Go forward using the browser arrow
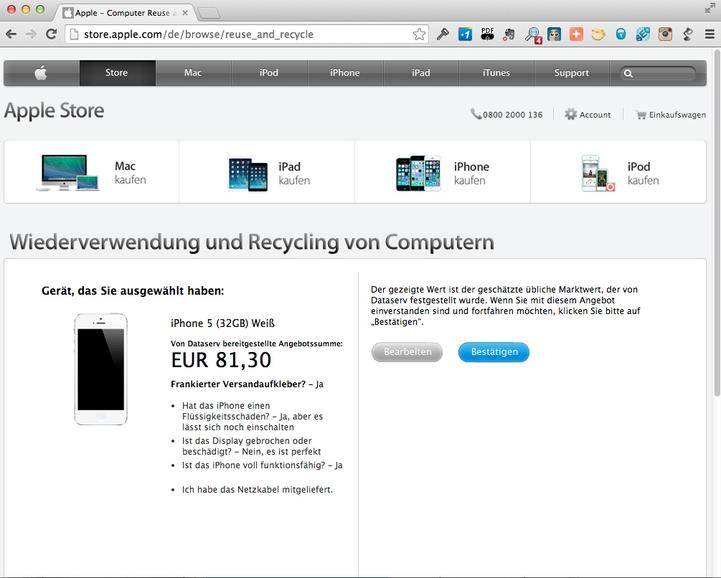721x578 pixels. pos(31,34)
